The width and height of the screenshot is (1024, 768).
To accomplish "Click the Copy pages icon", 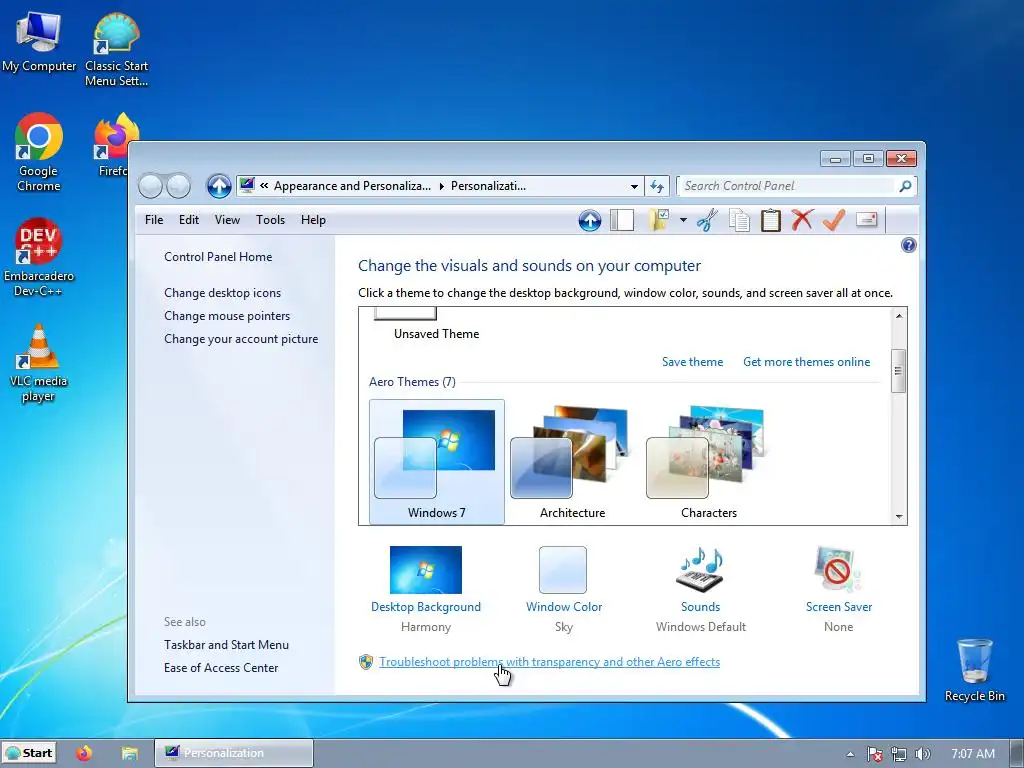I will [x=739, y=220].
